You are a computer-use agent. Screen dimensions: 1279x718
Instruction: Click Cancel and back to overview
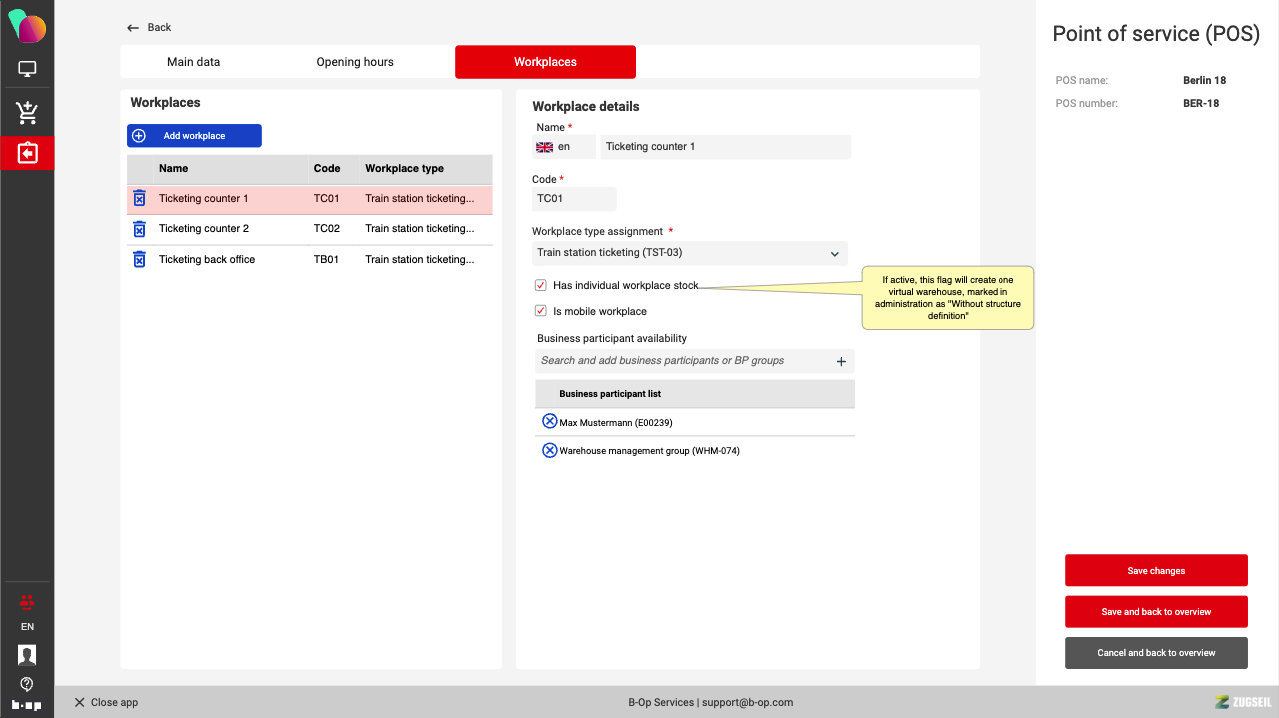[1156, 653]
